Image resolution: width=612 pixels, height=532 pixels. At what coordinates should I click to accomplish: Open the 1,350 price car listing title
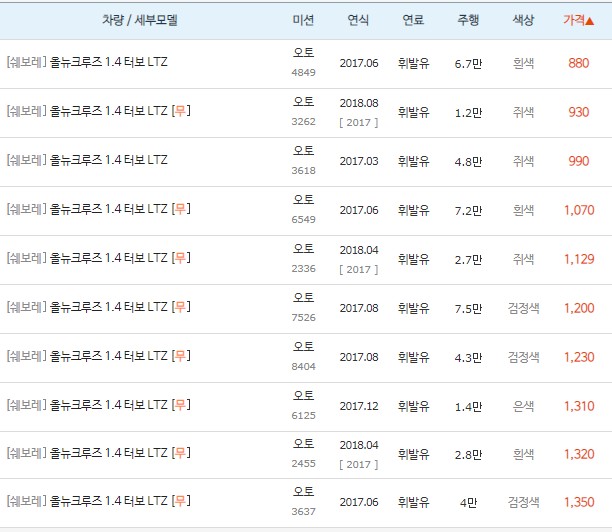[98, 501]
